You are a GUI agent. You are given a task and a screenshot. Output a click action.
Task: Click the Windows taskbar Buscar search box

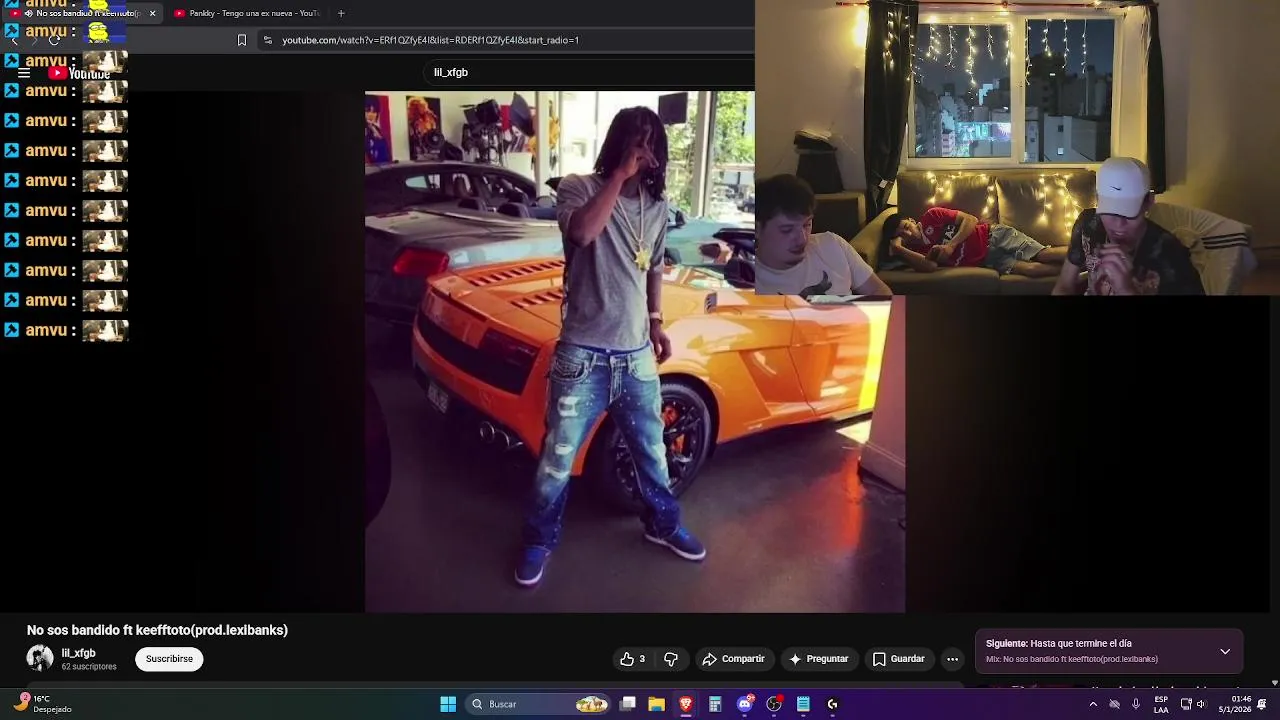(540, 704)
